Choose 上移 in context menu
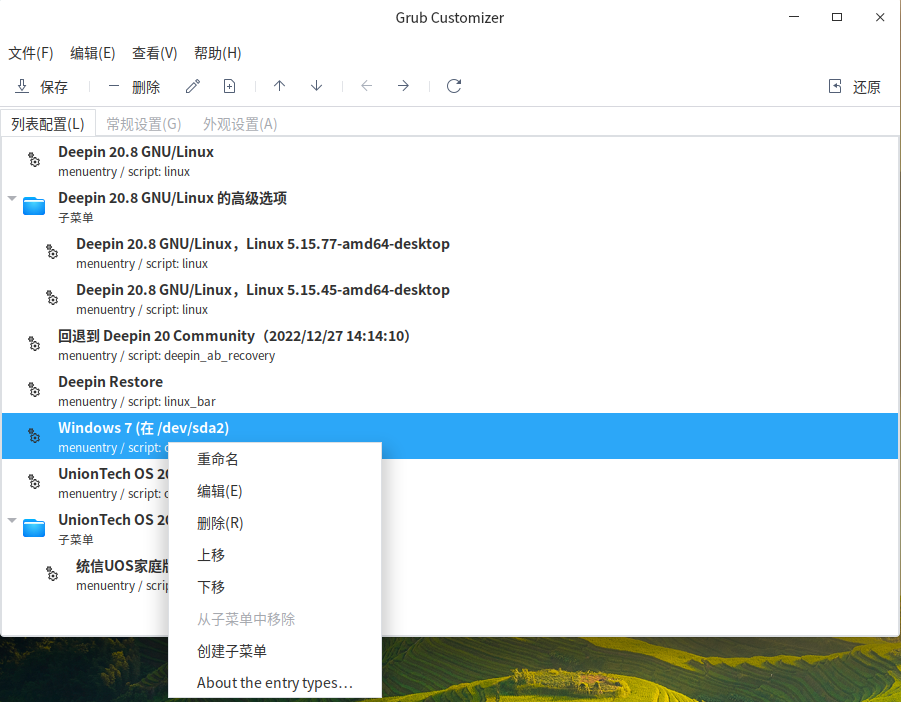The width and height of the screenshot is (901, 702). (275, 555)
